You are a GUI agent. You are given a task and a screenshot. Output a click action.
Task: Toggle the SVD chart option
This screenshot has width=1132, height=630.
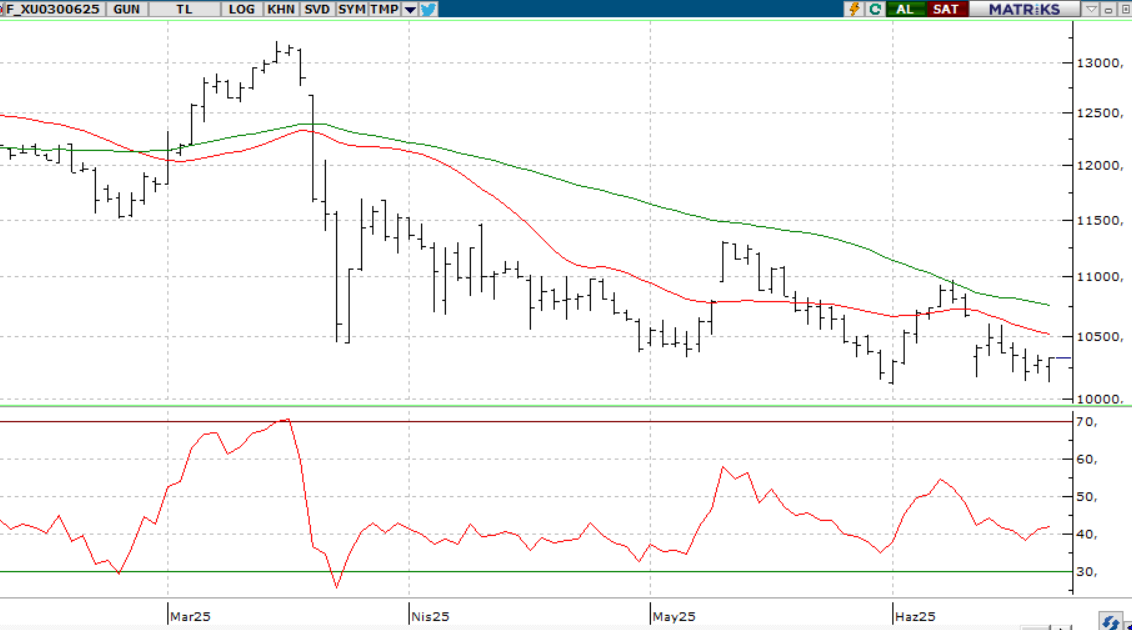(317, 9)
